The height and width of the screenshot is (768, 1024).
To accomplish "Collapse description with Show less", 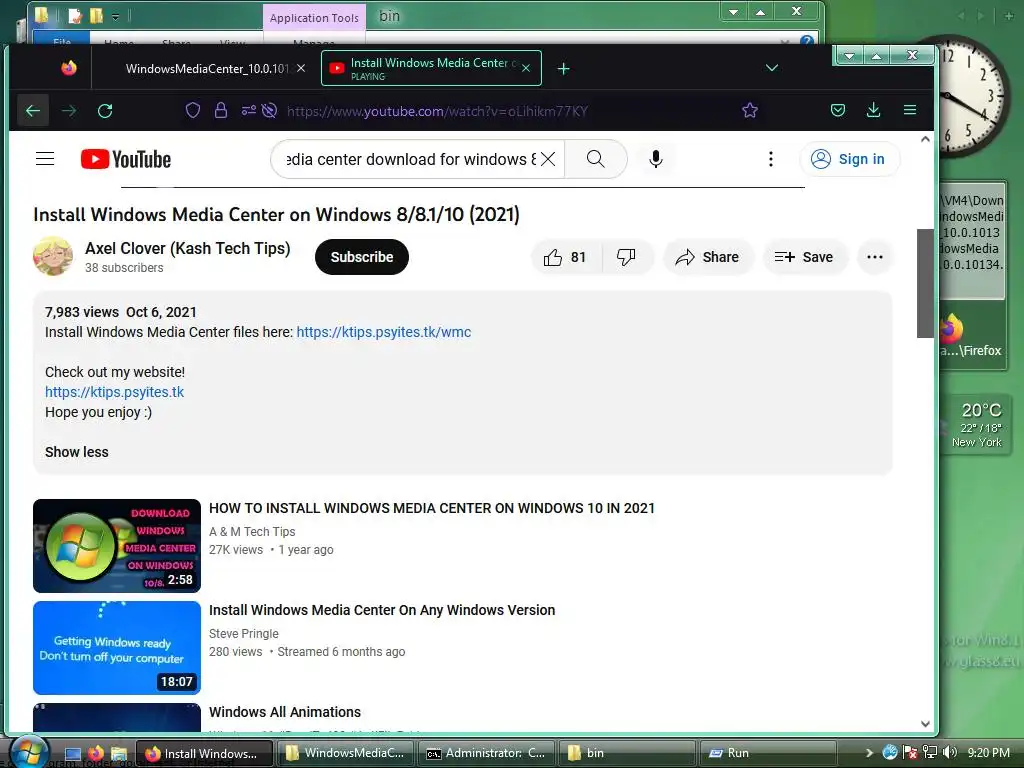I will click(76, 452).
